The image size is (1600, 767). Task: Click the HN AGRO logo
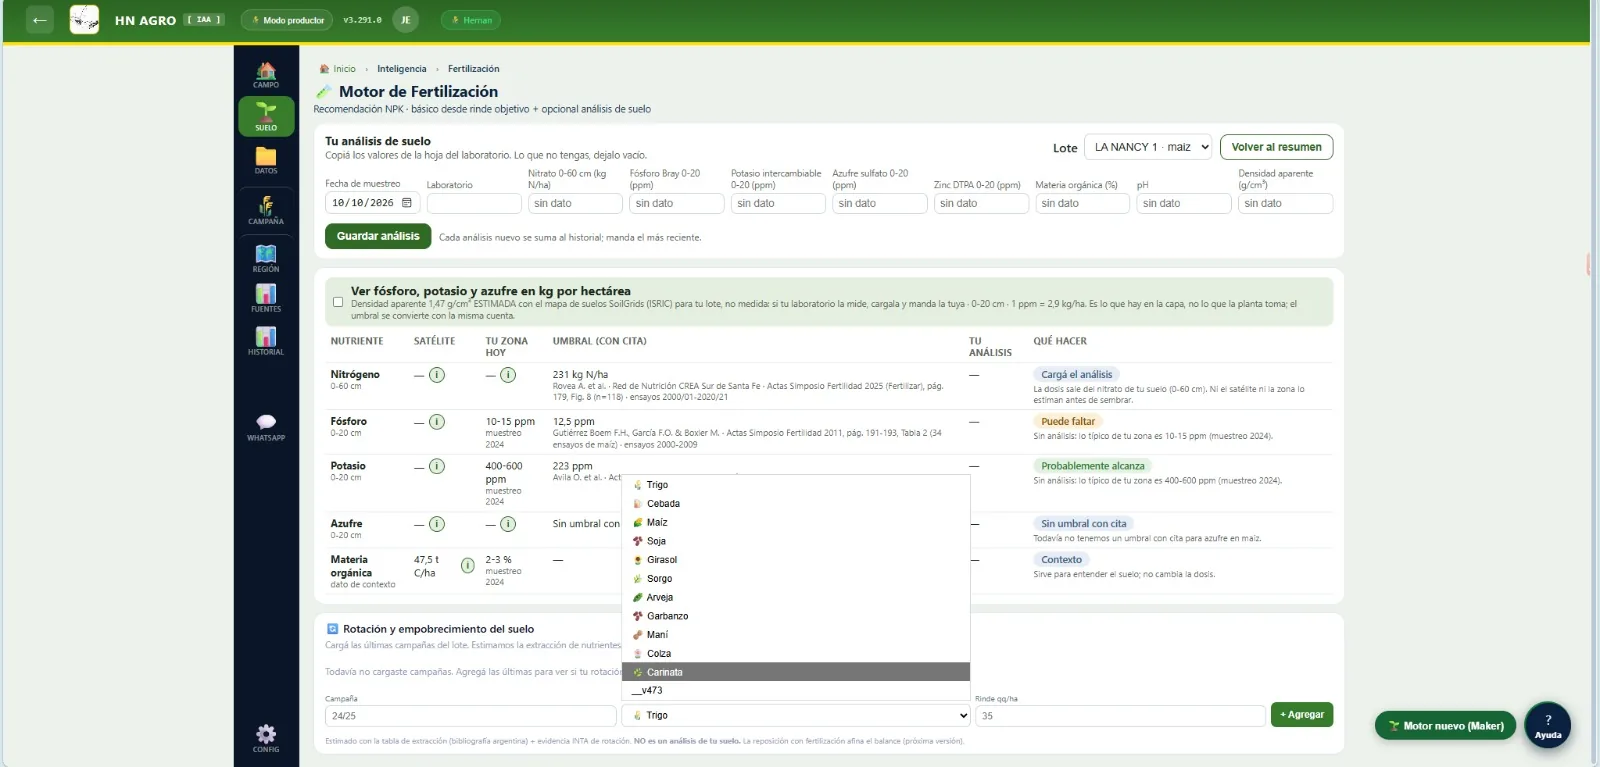tap(84, 20)
